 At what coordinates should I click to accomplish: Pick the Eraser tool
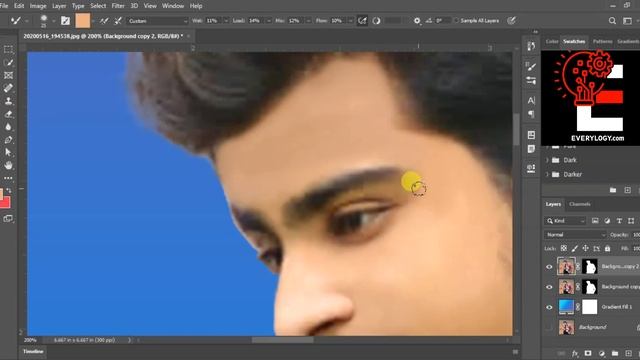click(x=8, y=114)
